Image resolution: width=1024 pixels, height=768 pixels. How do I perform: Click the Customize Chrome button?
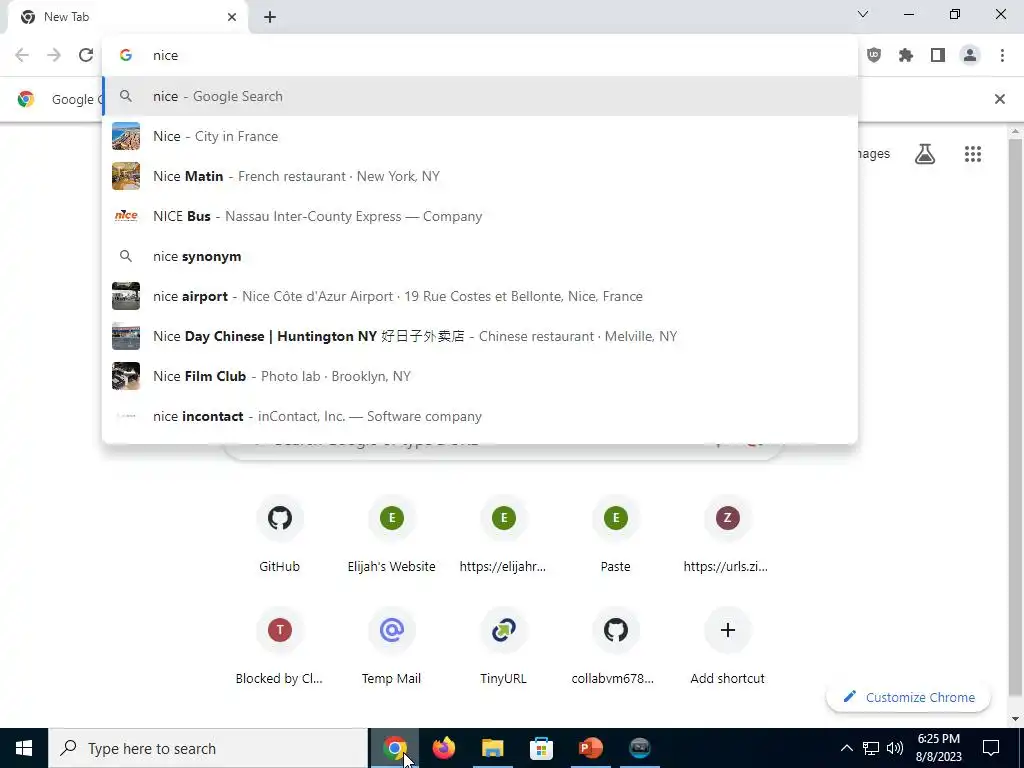point(908,697)
